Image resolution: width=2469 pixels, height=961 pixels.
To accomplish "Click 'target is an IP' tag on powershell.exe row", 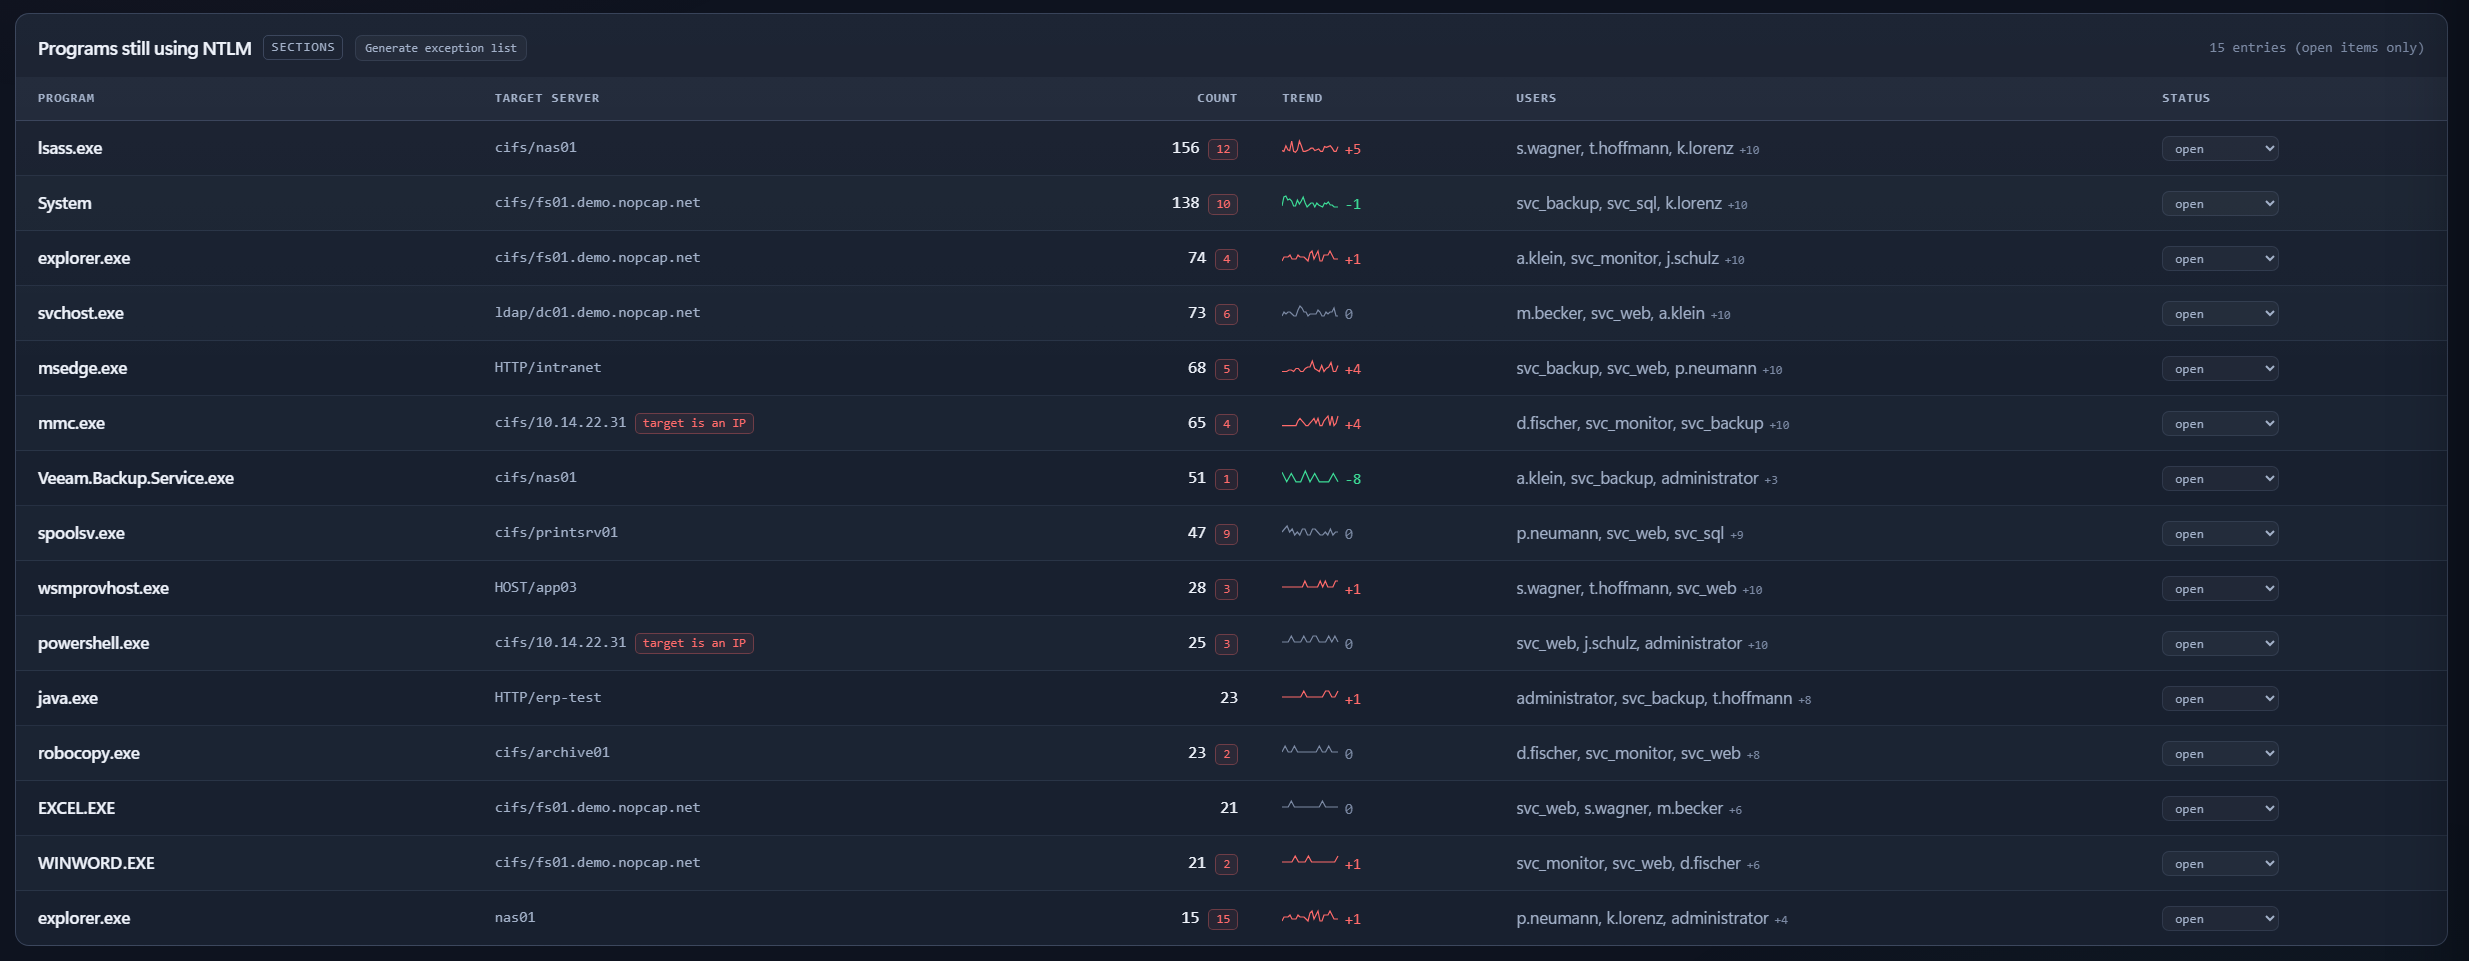I will tap(694, 643).
